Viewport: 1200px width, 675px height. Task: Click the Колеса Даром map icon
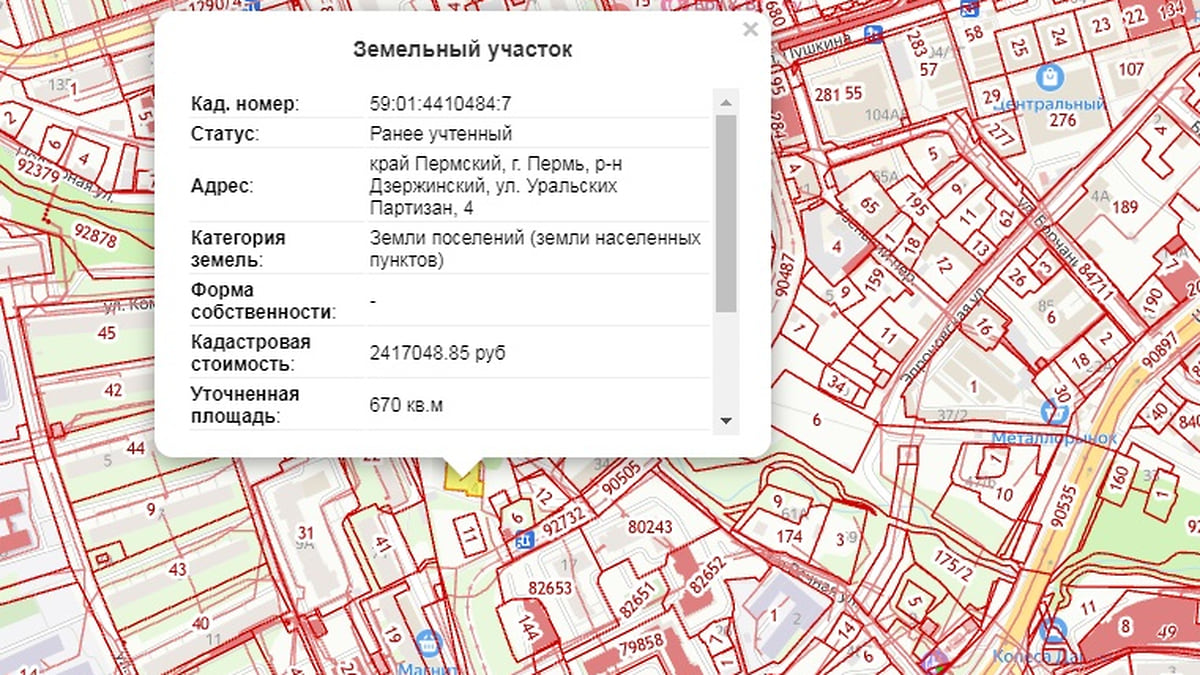pyautogui.click(x=1051, y=632)
